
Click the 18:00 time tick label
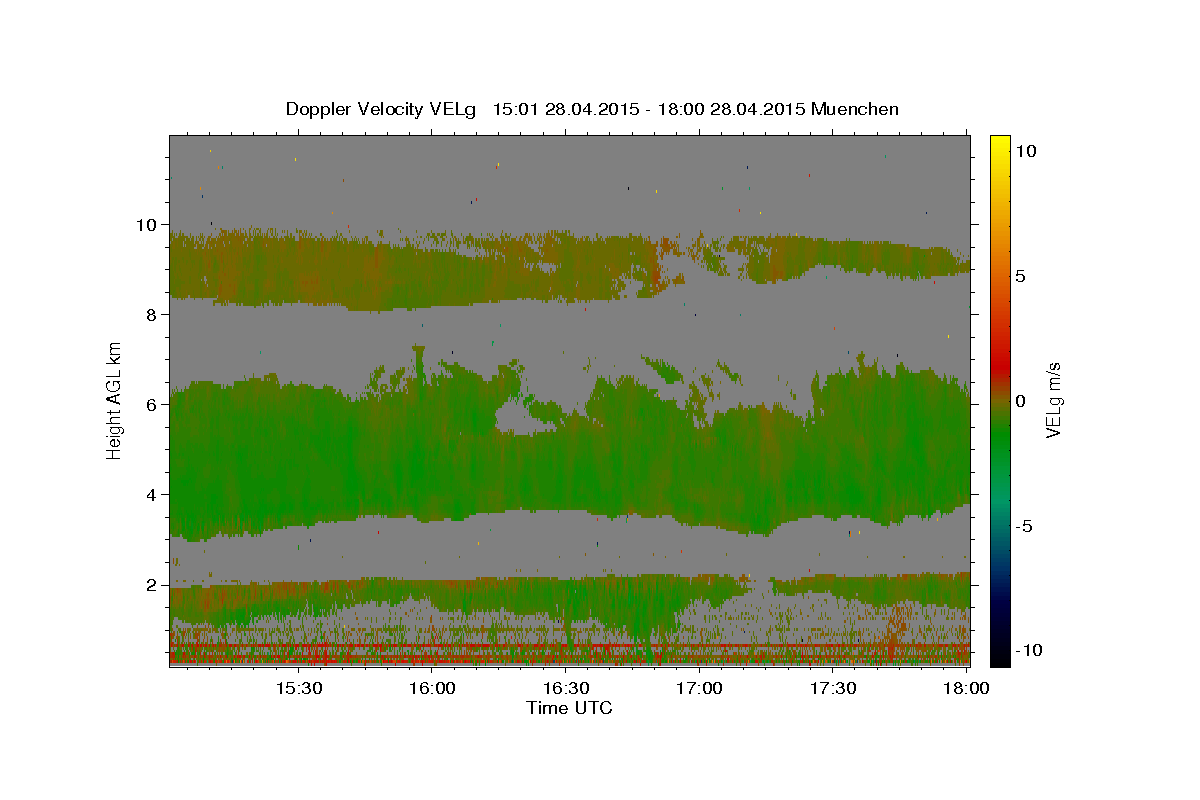pyautogui.click(x=967, y=689)
